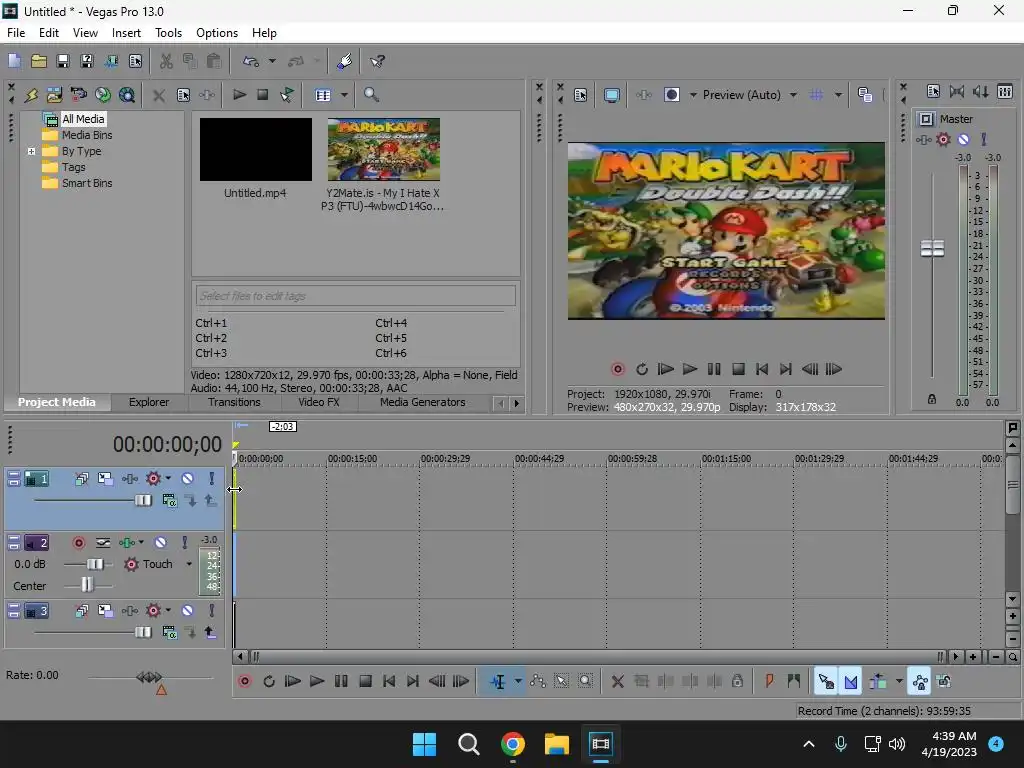This screenshot has width=1024, height=768.
Task: Create a new project with New icon
Action: (14, 61)
